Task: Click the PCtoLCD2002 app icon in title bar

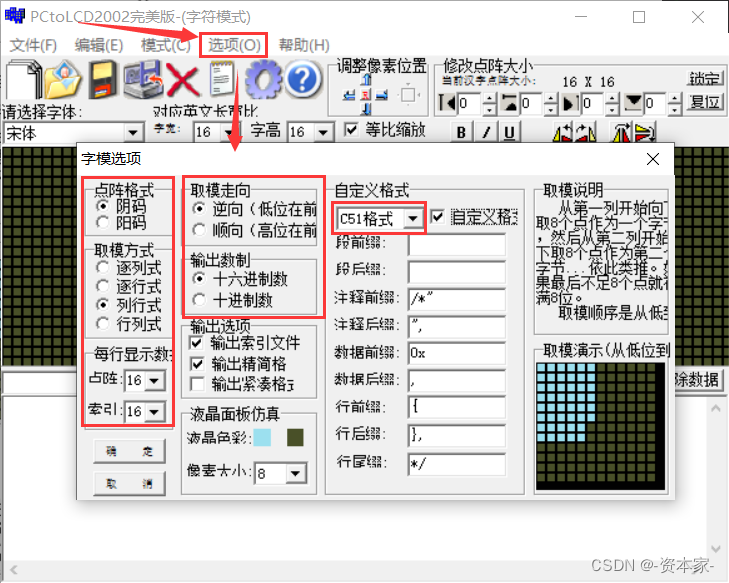Action: (14, 15)
